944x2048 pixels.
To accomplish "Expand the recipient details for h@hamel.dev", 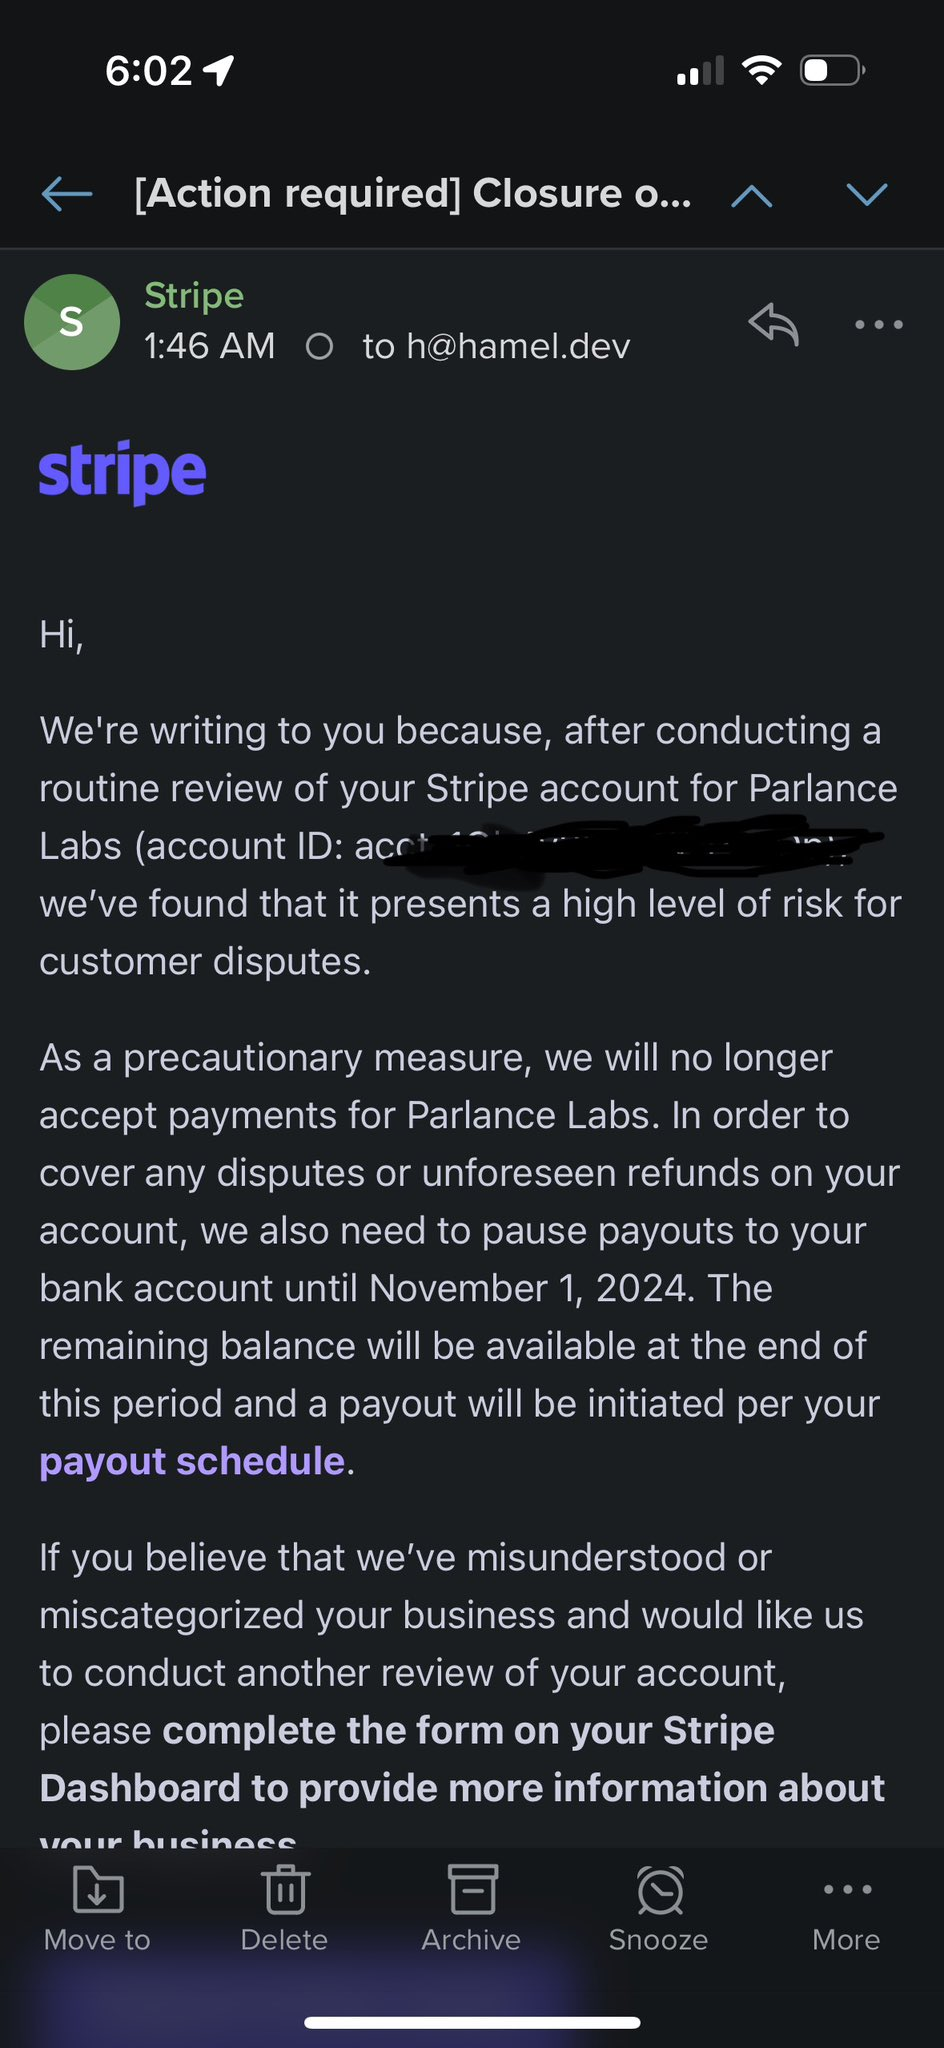I will [x=496, y=347].
